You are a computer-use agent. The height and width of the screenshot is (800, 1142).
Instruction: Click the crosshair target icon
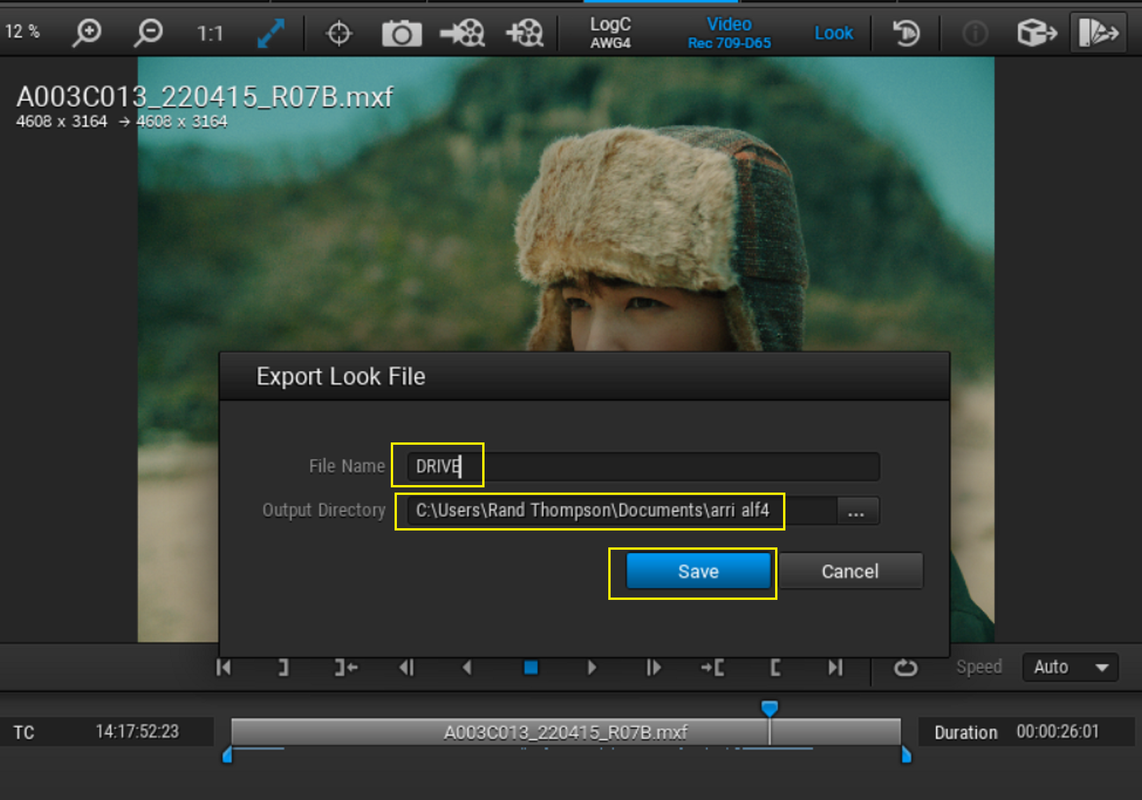(x=339, y=34)
